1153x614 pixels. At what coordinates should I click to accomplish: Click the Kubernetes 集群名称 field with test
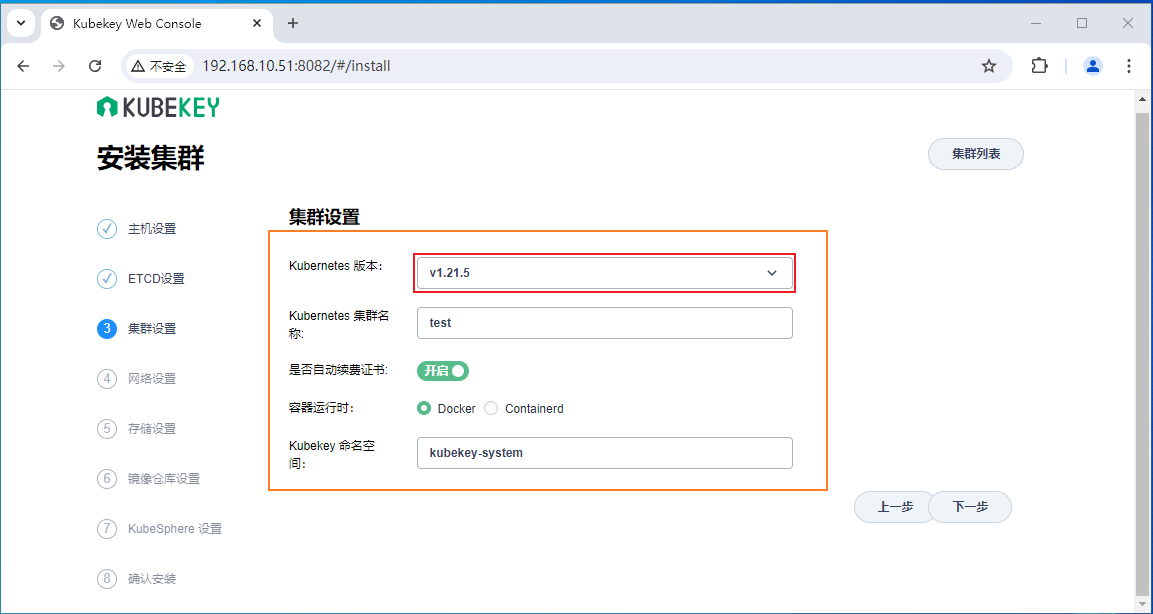pos(604,323)
